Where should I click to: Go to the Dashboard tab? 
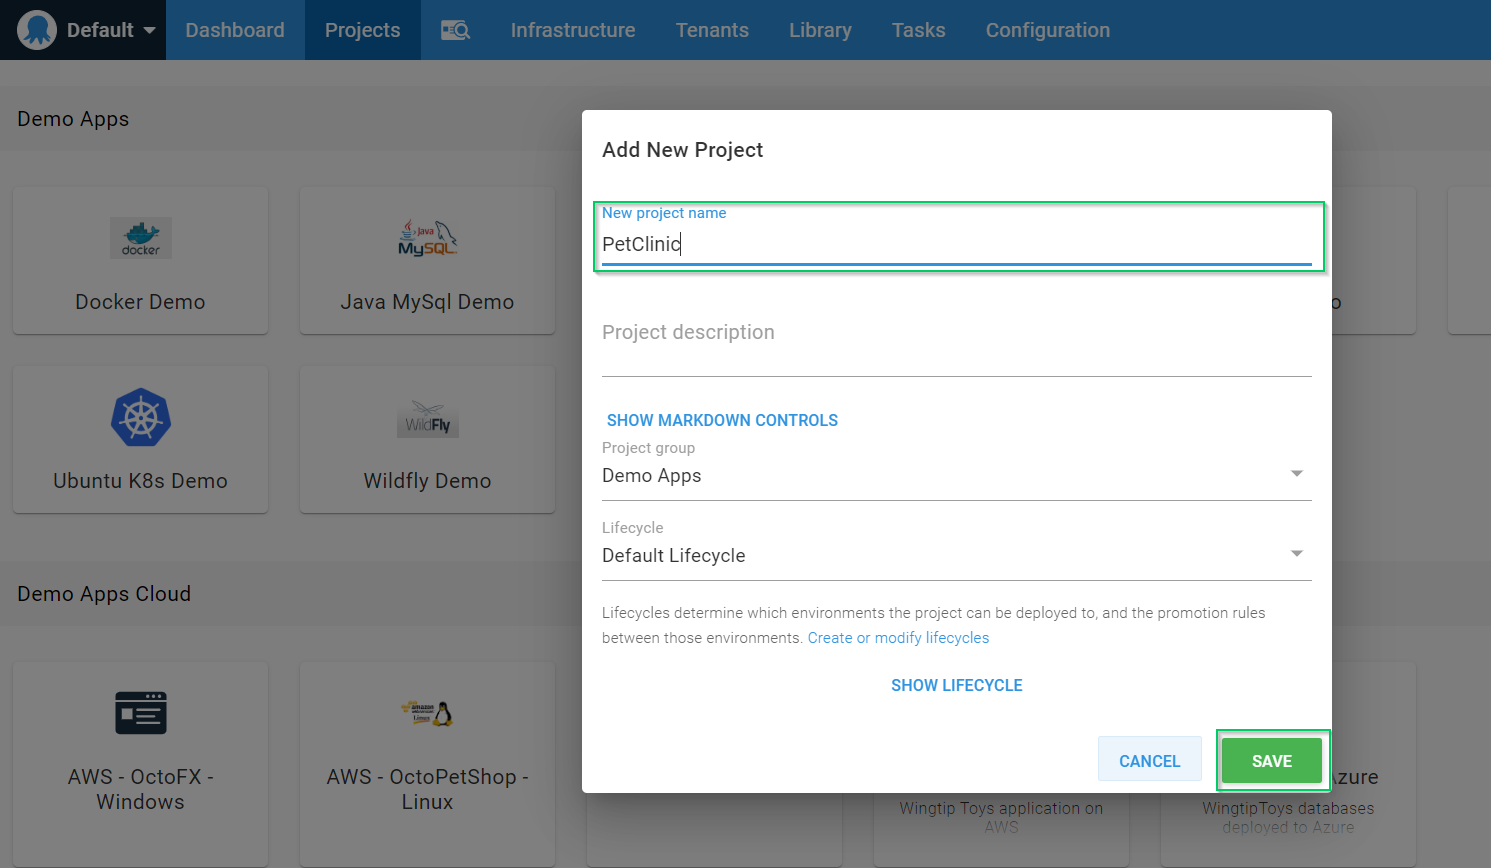(x=235, y=30)
